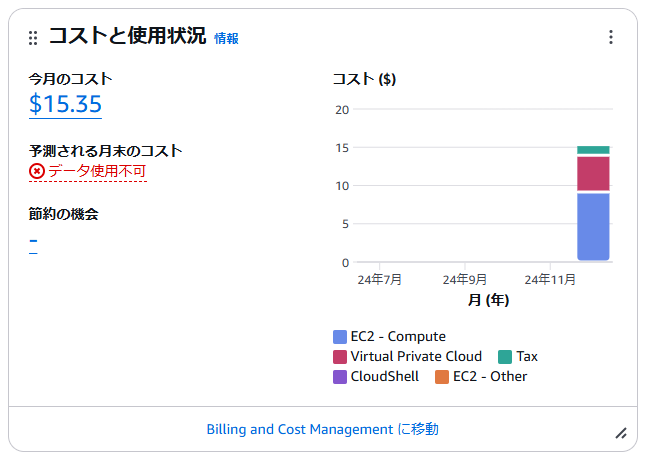Click the Tax legend swatch
The width and height of the screenshot is (654, 461).
pyautogui.click(x=505, y=357)
